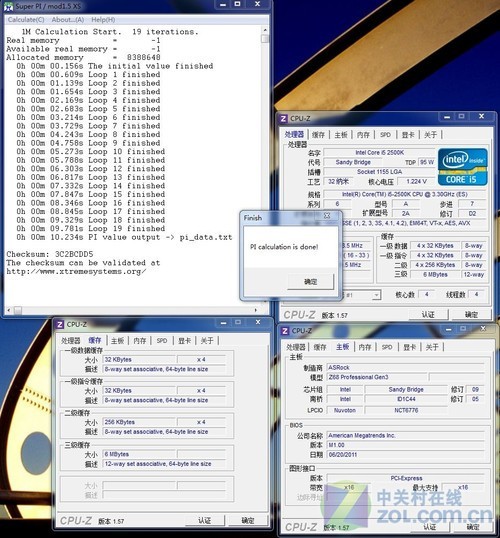Close the Finish dialog with X
This screenshot has height=538, width=500.
(x=327, y=216)
